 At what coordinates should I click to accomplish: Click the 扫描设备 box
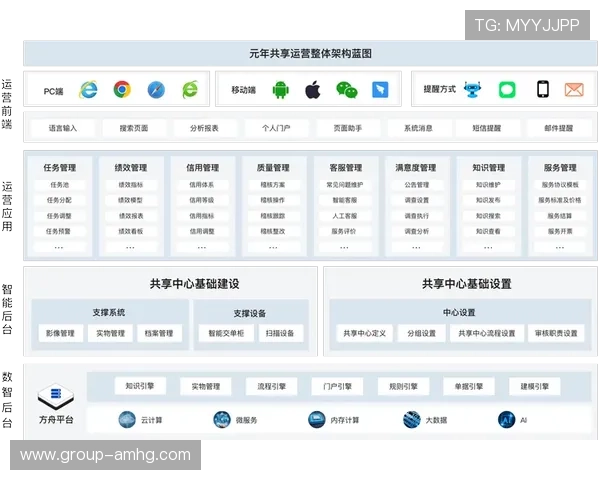click(280, 333)
